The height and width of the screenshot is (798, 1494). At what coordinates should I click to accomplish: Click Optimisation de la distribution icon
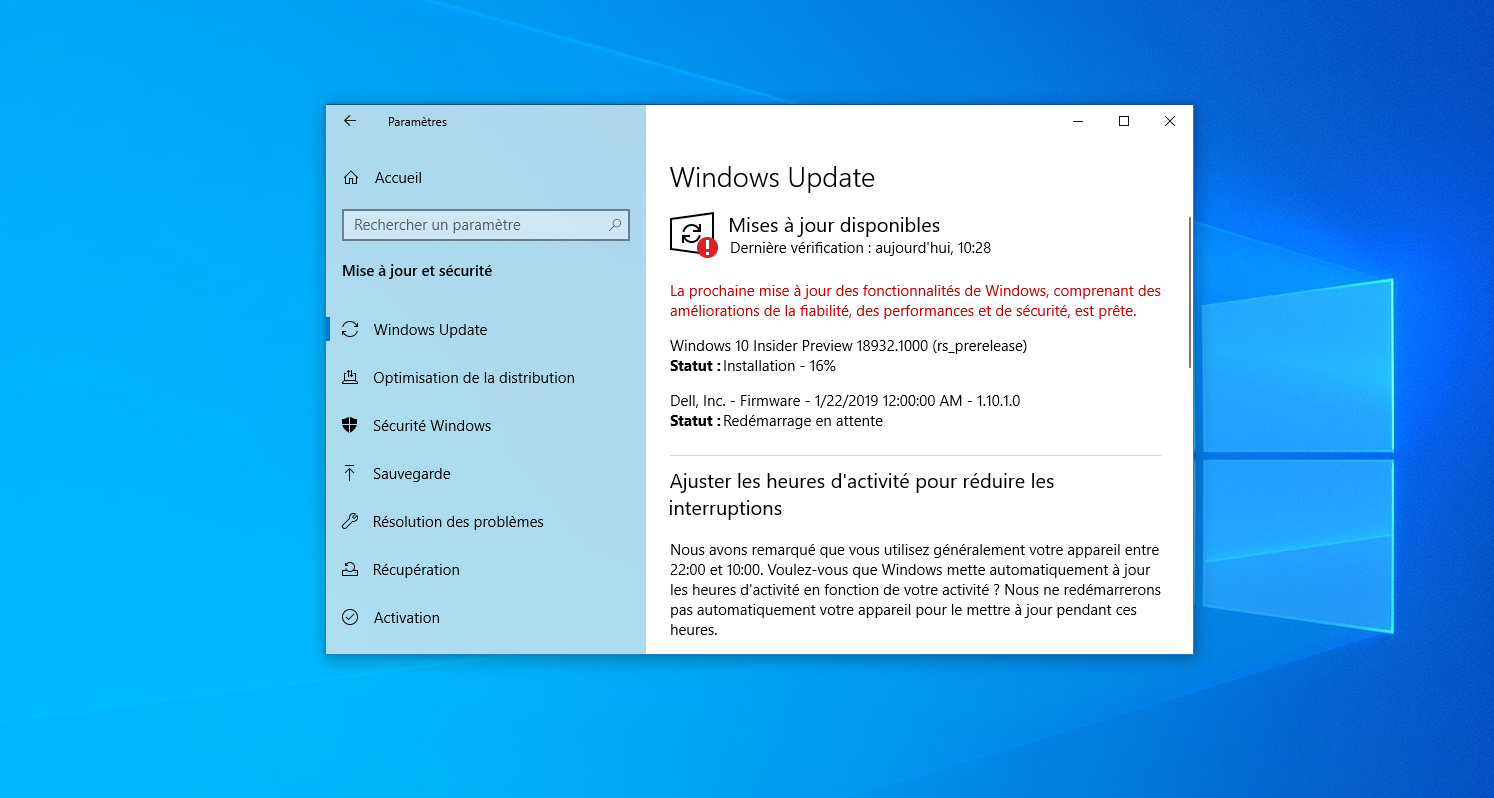[x=350, y=377]
